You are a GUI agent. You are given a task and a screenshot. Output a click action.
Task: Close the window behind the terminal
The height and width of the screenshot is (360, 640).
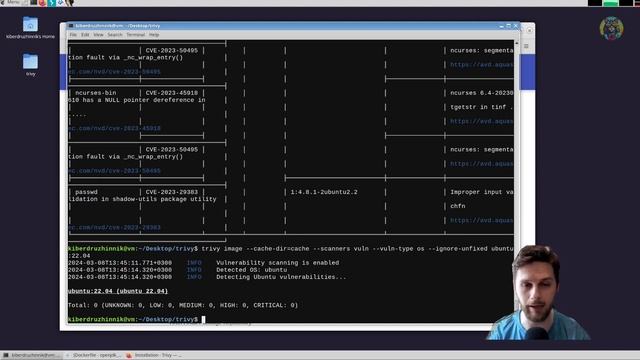pyautogui.click(x=529, y=30)
